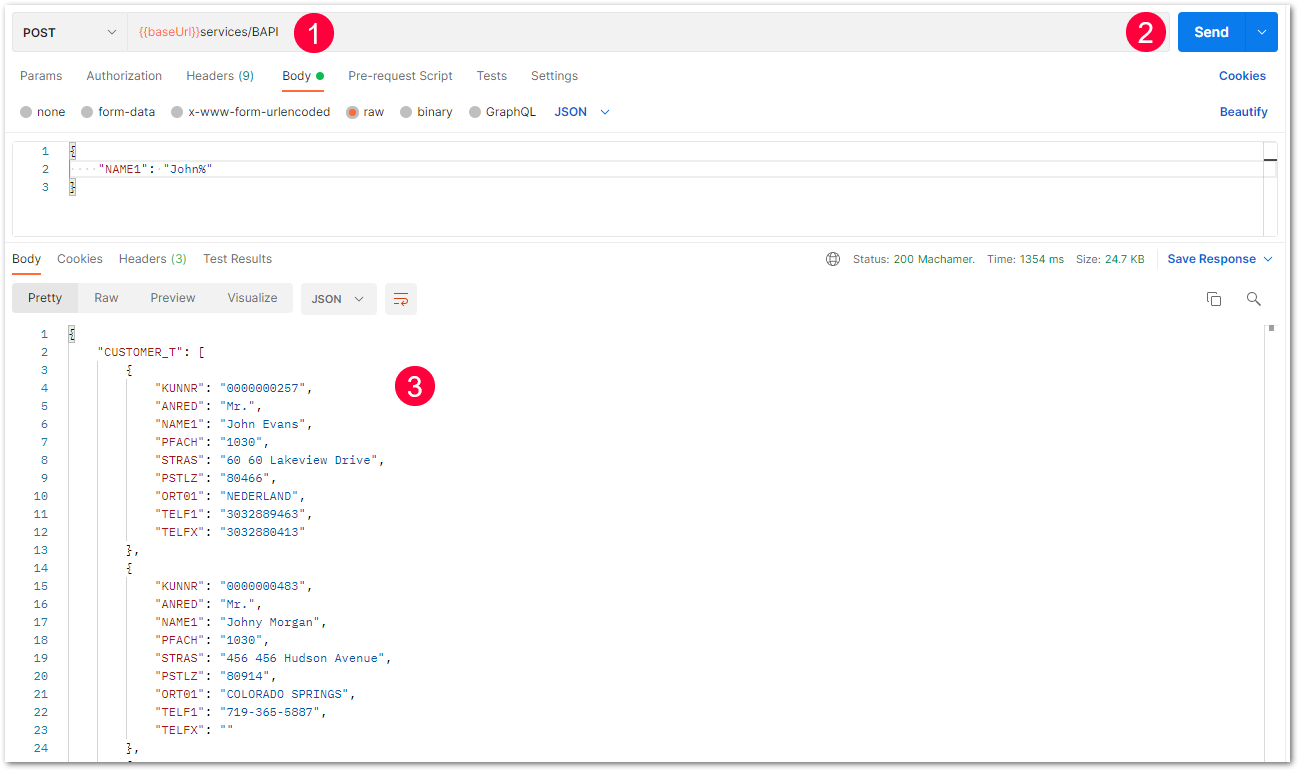Screen dimensions: 1299x771
Task: Click the network globe icon beside Status
Action: (x=833, y=259)
